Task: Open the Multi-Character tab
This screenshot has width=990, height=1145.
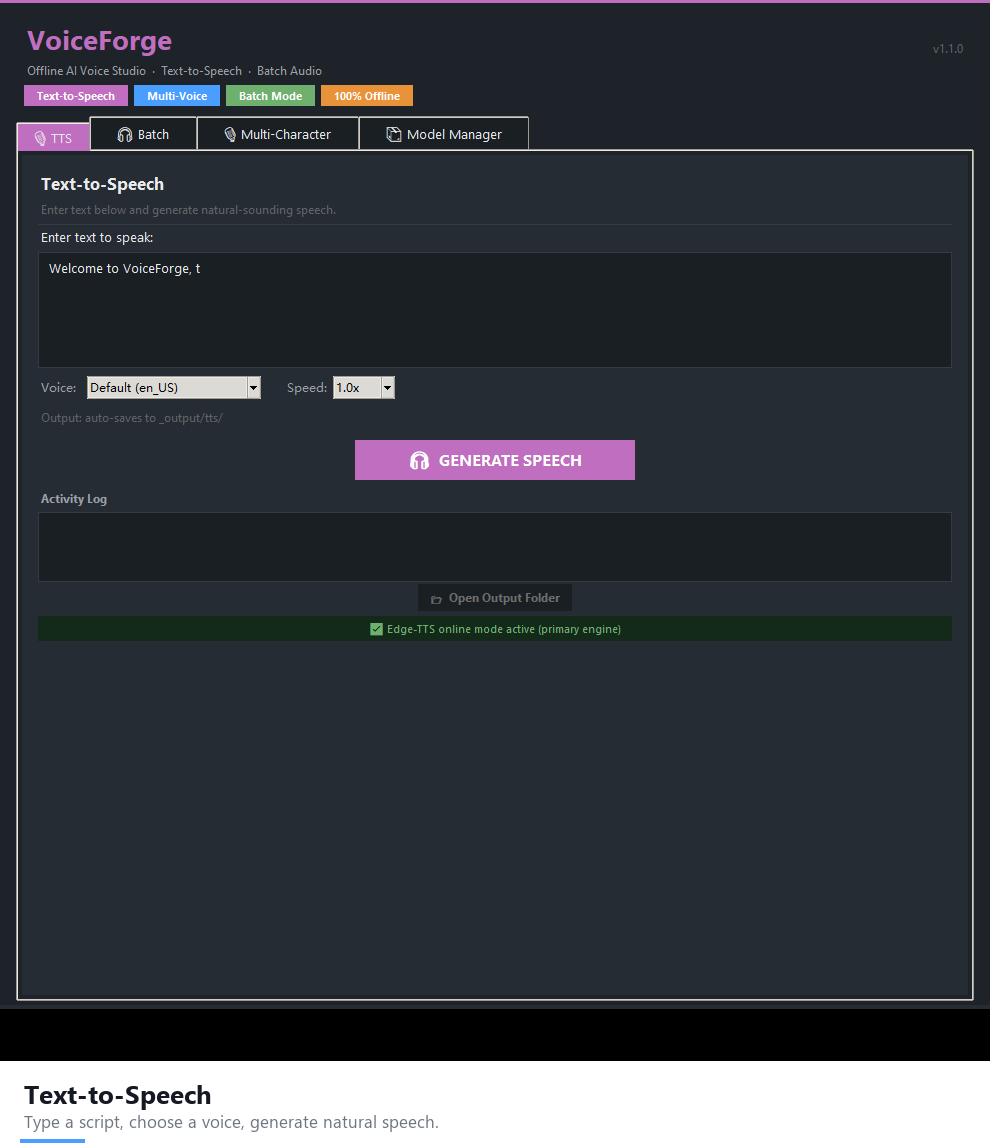Action: tap(277, 134)
